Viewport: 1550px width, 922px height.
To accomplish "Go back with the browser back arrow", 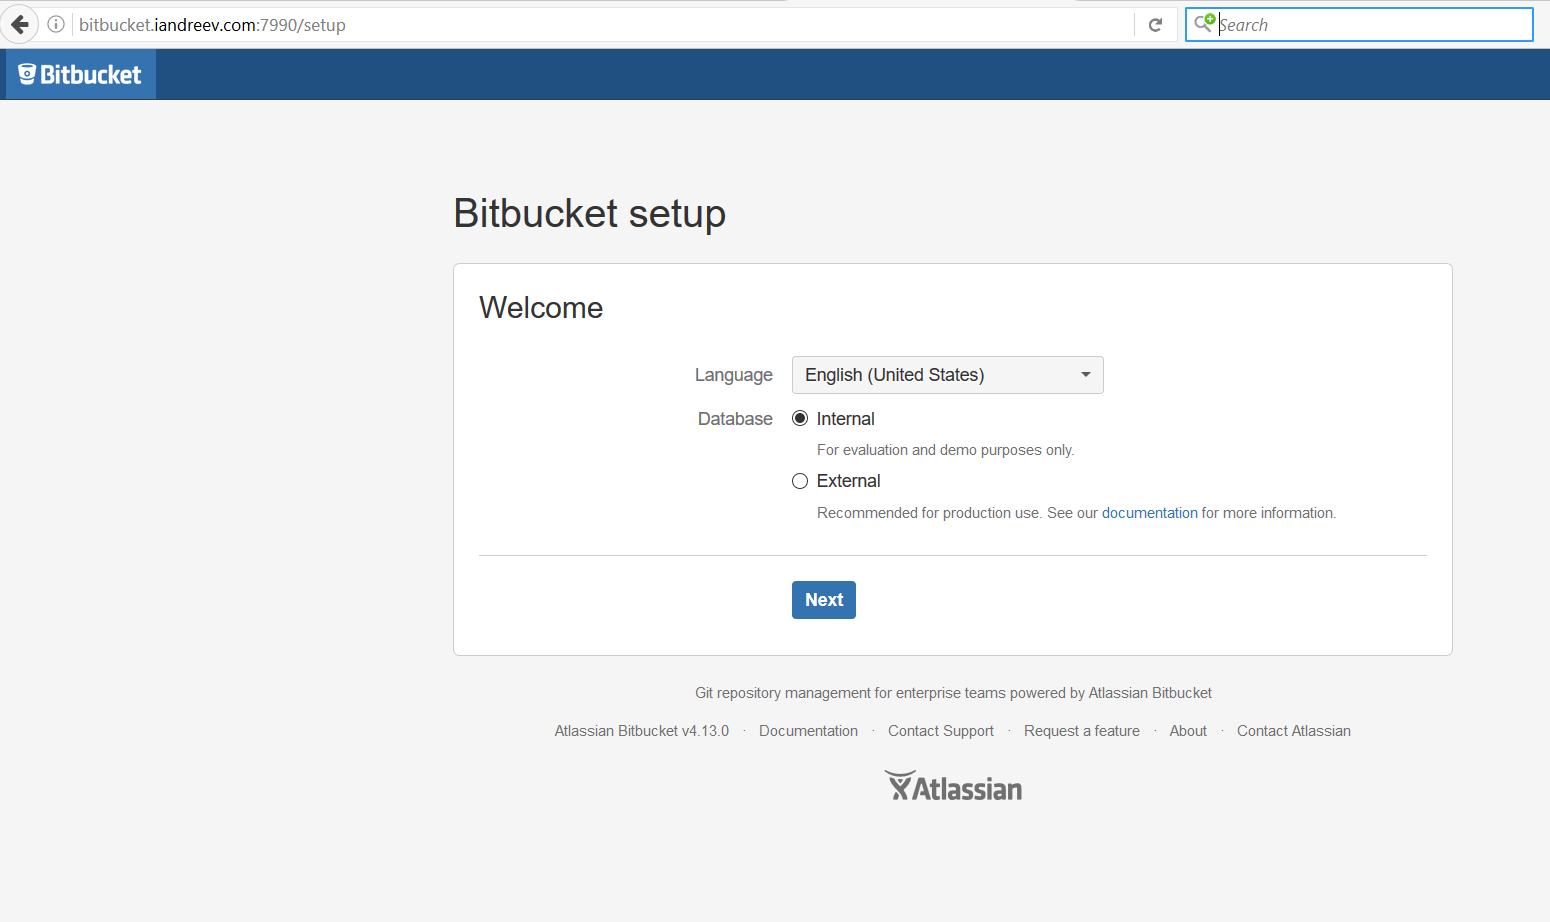I will (x=19, y=24).
